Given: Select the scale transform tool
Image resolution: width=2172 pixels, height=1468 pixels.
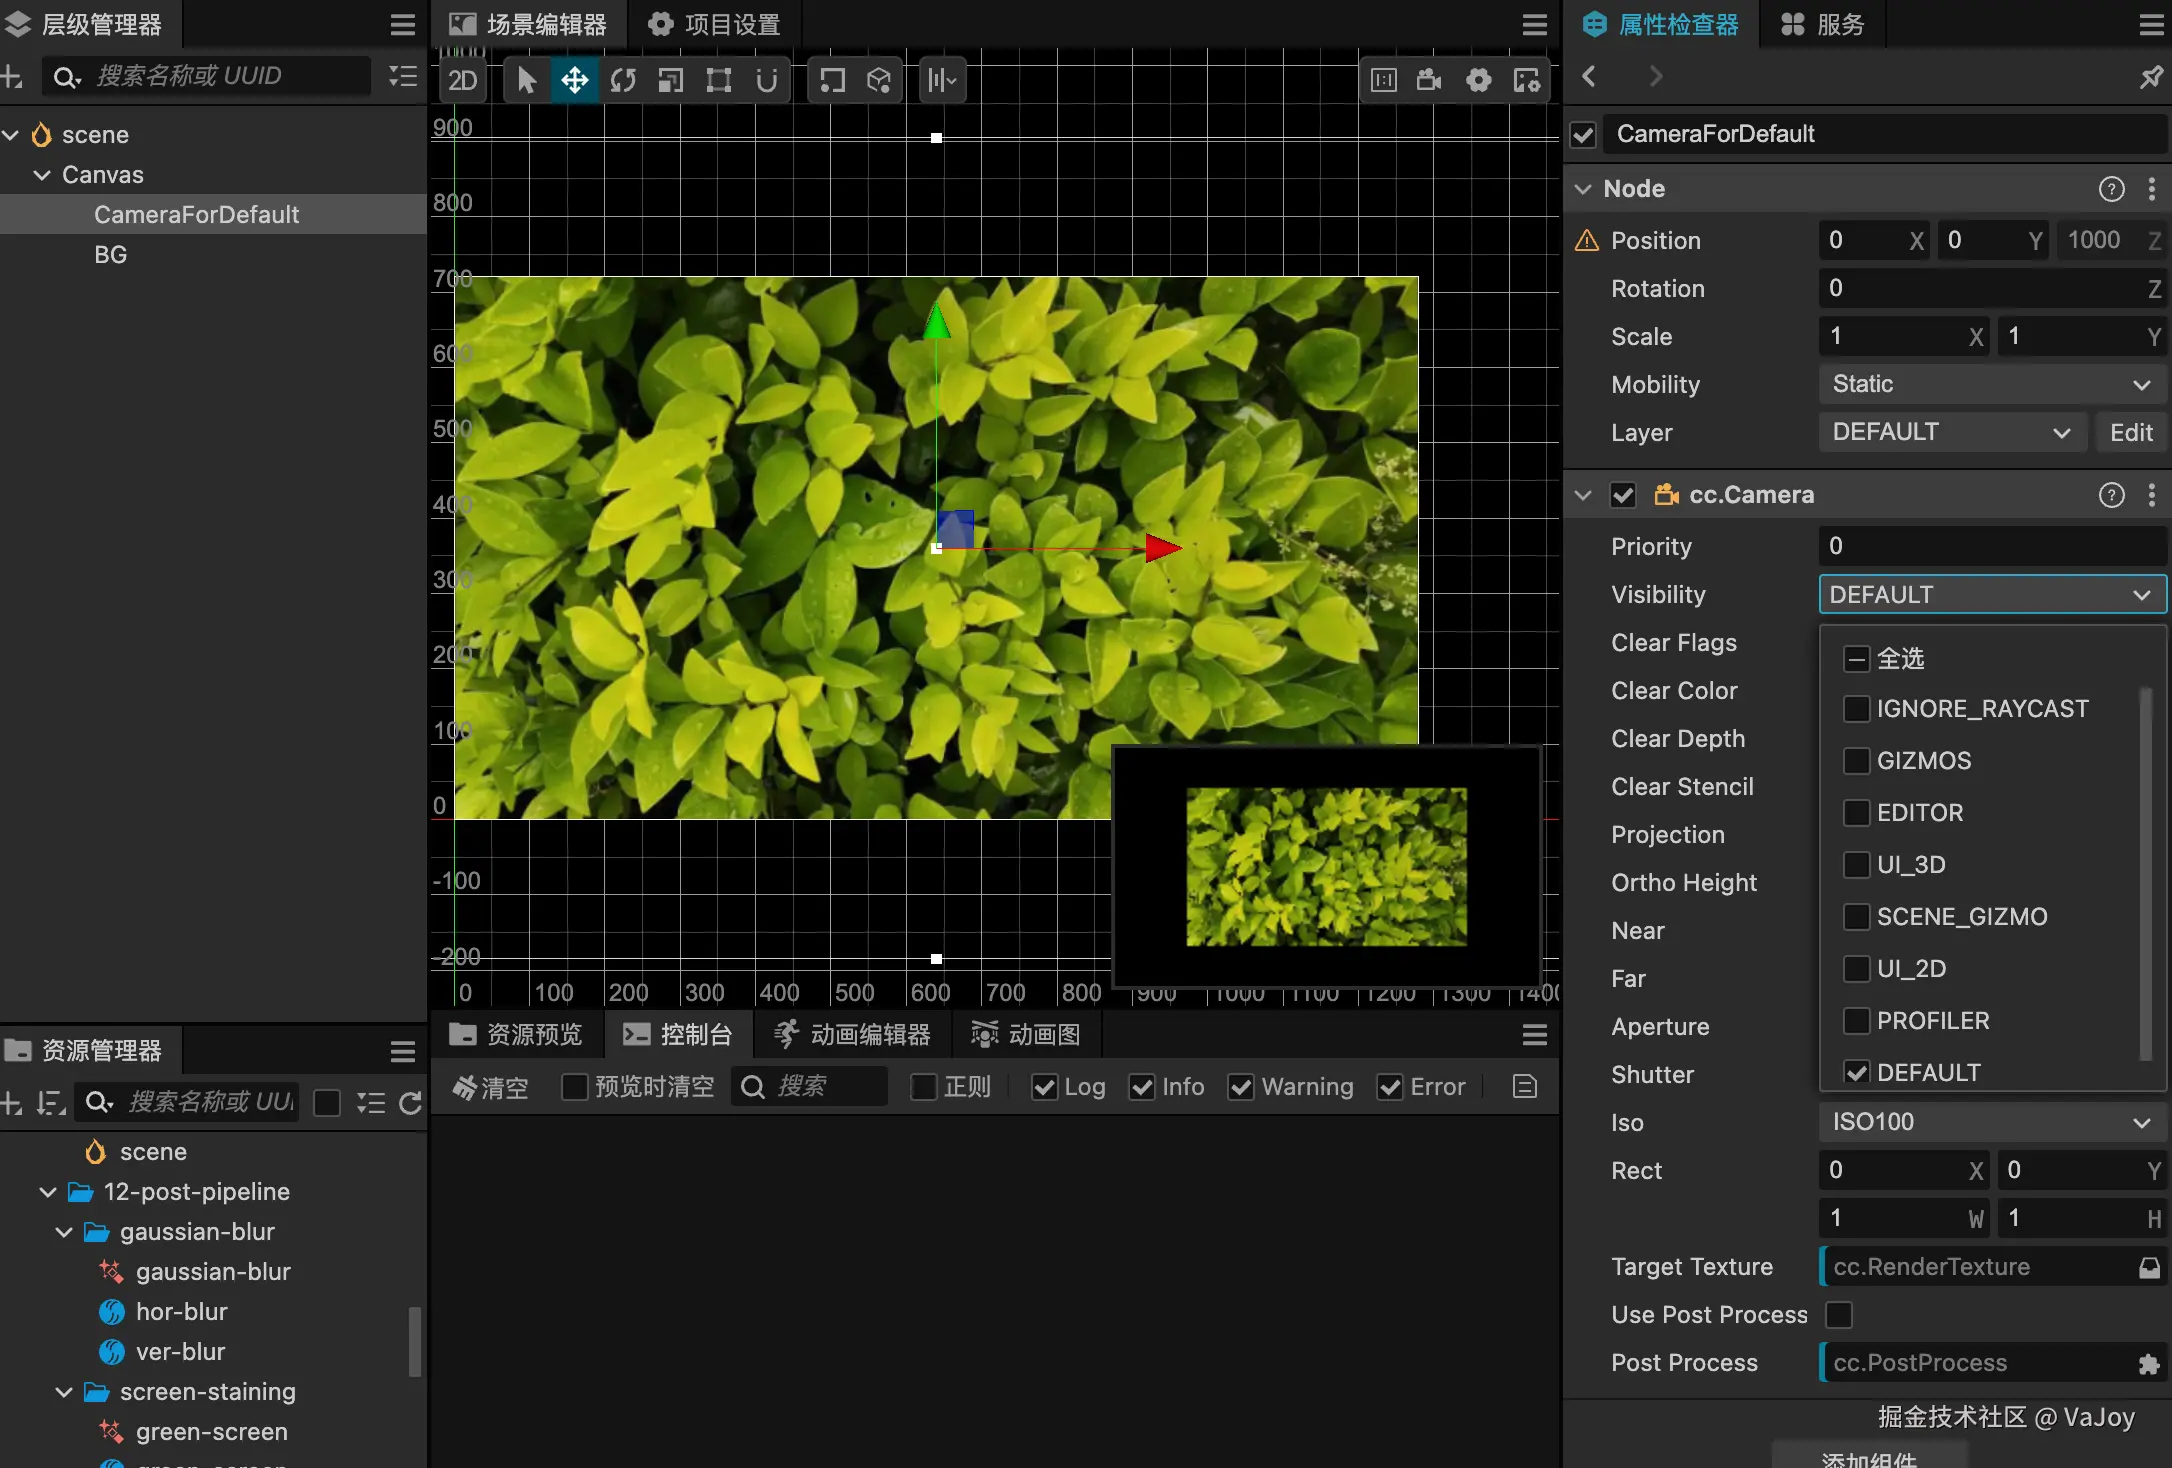Looking at the screenshot, I should [x=671, y=80].
